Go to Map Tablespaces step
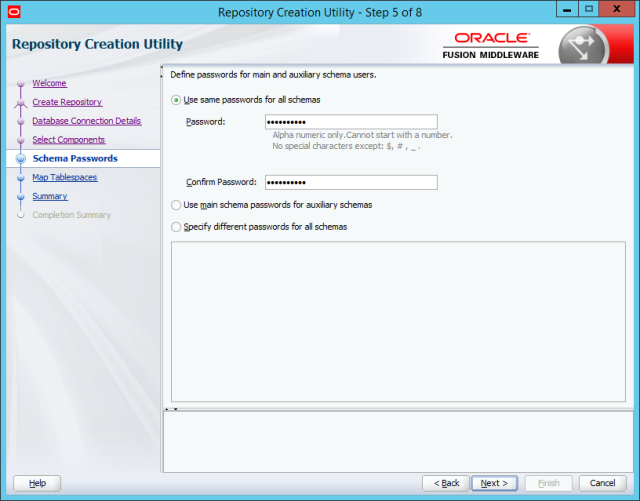Screen dimensions: 640x501 (65, 177)
